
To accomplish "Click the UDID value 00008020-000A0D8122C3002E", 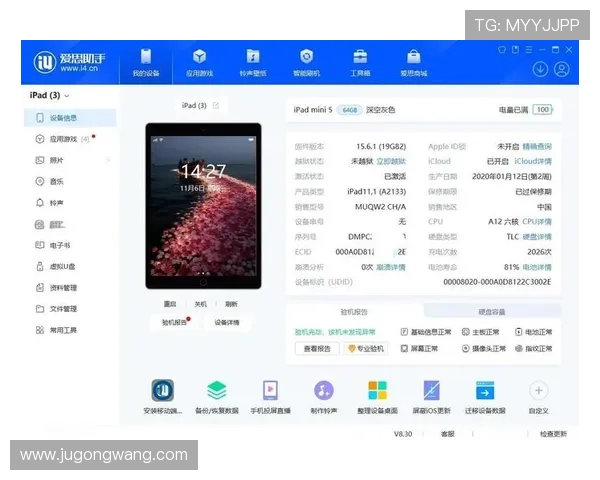I will [497, 282].
